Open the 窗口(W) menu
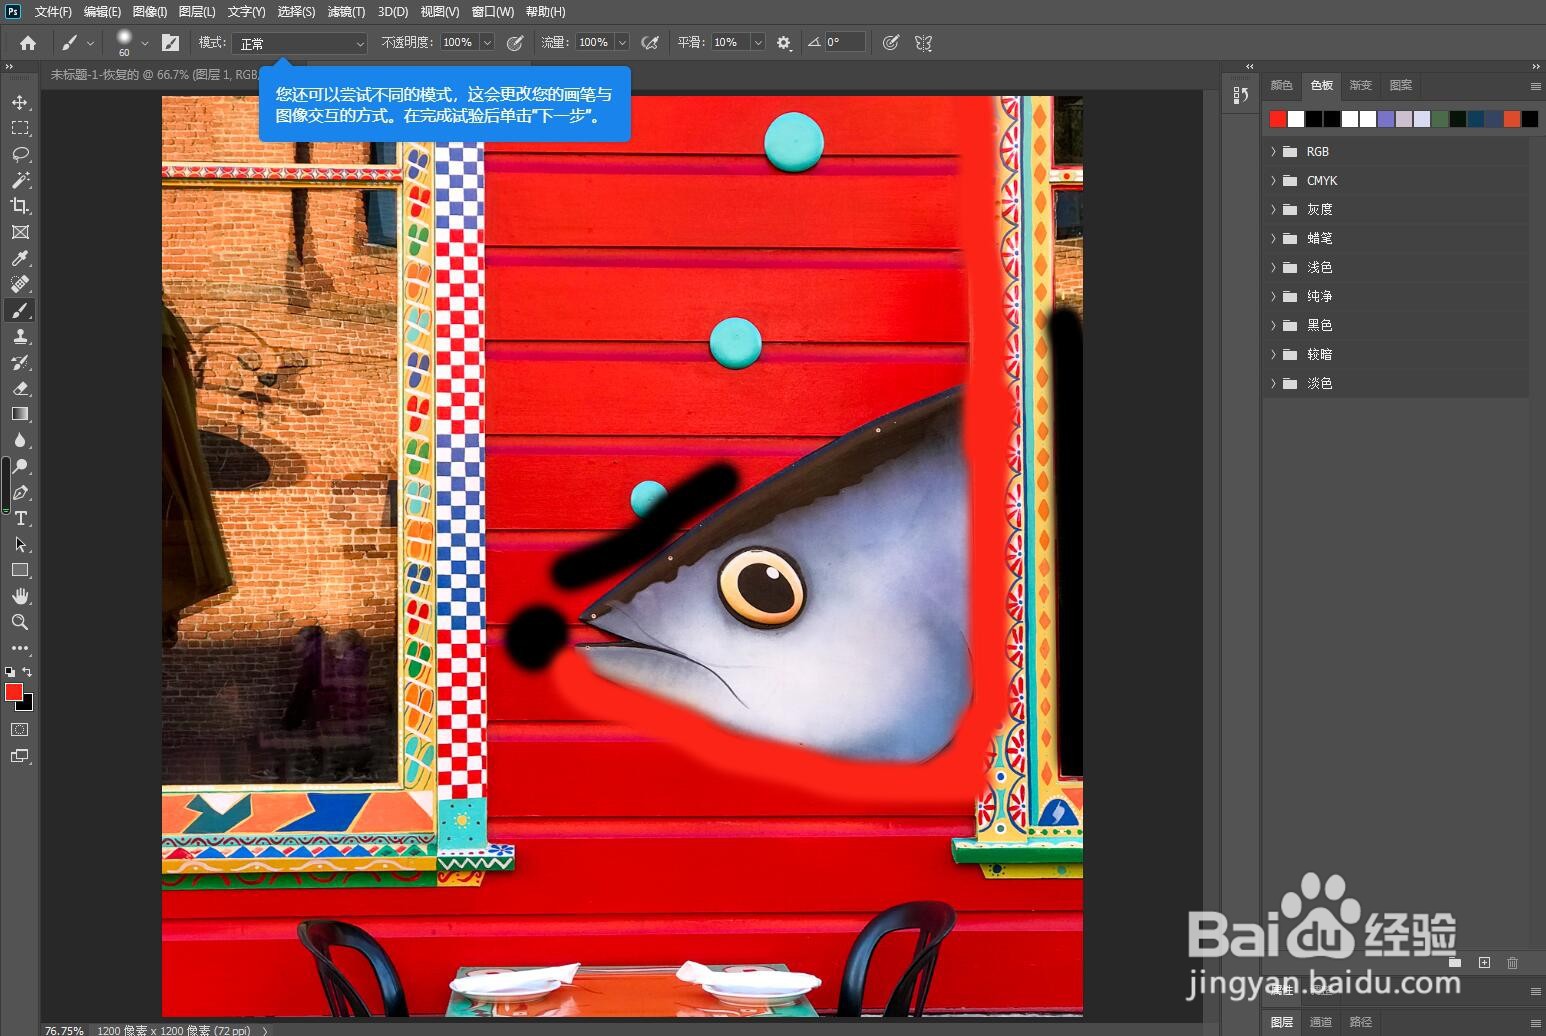The height and width of the screenshot is (1036, 1546). tap(492, 12)
